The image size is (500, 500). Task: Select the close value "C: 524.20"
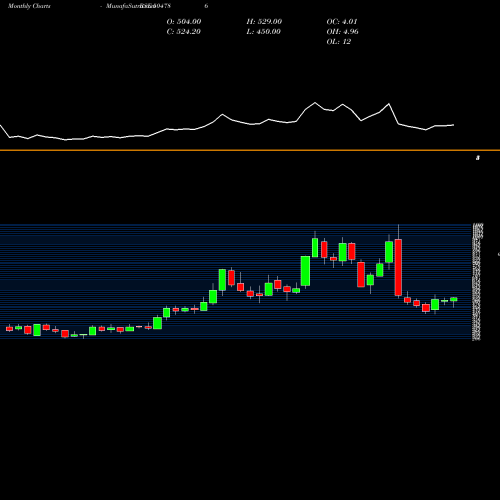[184, 32]
